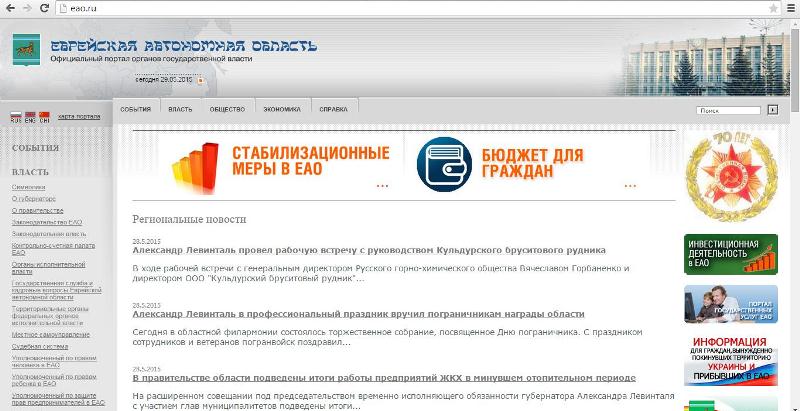The width and height of the screenshot is (800, 411).
Task: Click the browser Forward arrow
Action: (28, 8)
